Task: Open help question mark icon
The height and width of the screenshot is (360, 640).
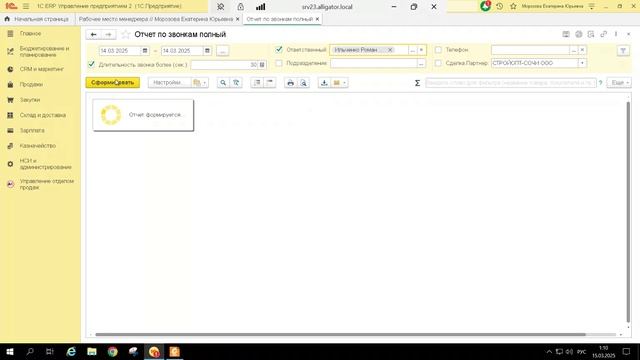Action: tap(600, 83)
